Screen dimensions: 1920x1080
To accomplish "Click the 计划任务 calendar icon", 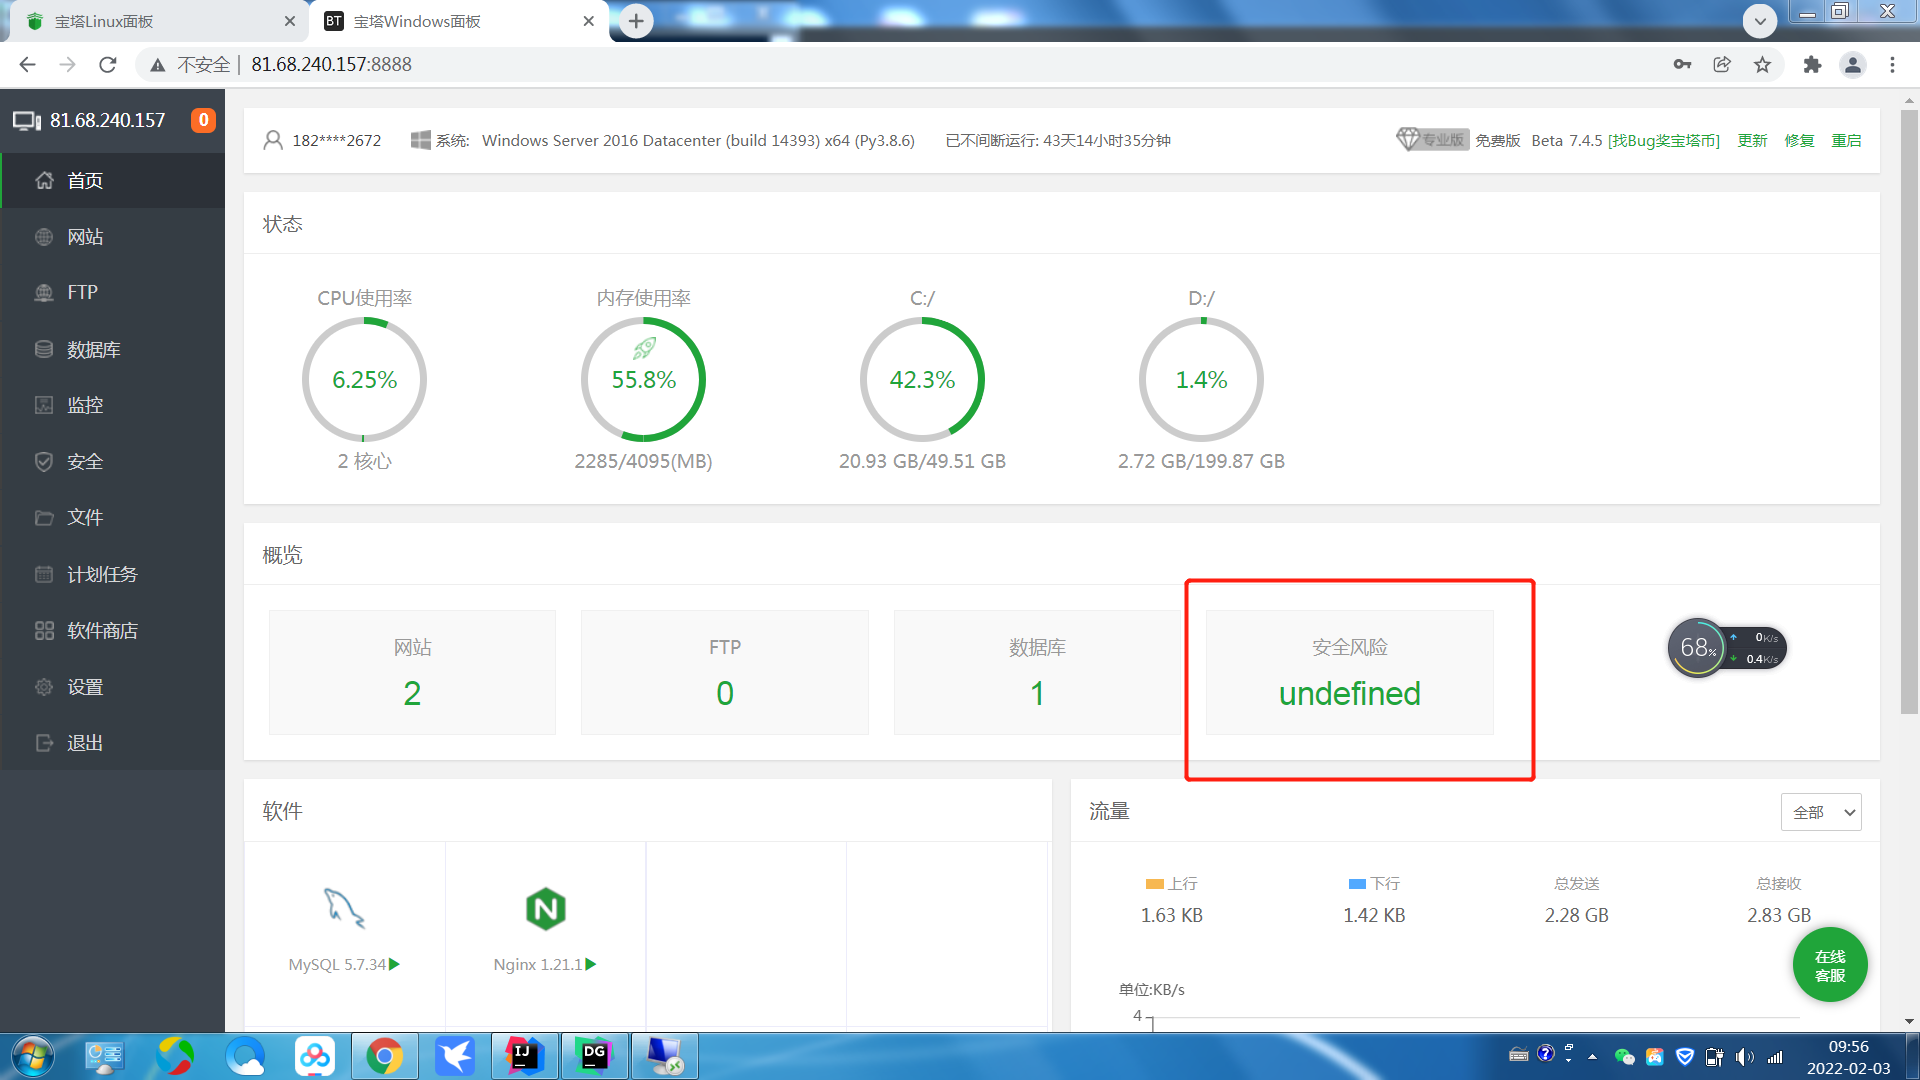I will (x=44, y=574).
